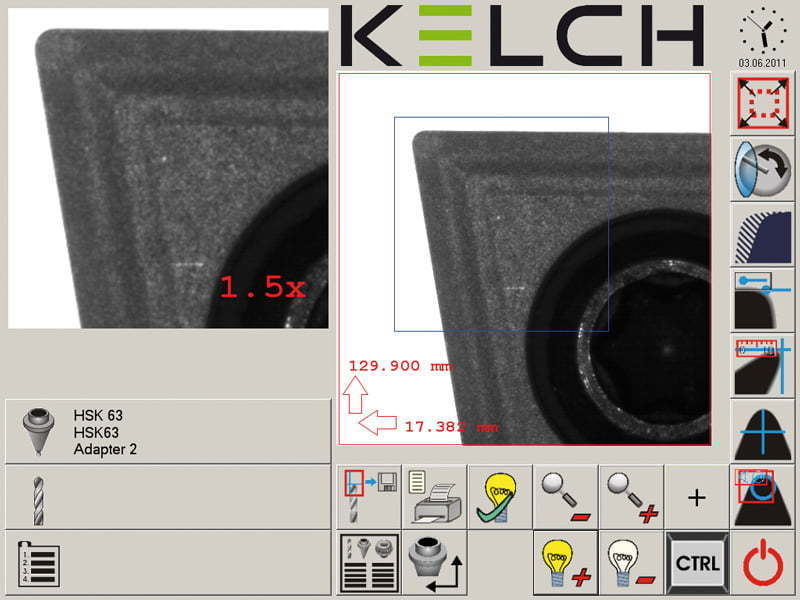
Task: Click the plus sign crosshair button
Action: pyautogui.click(x=697, y=498)
